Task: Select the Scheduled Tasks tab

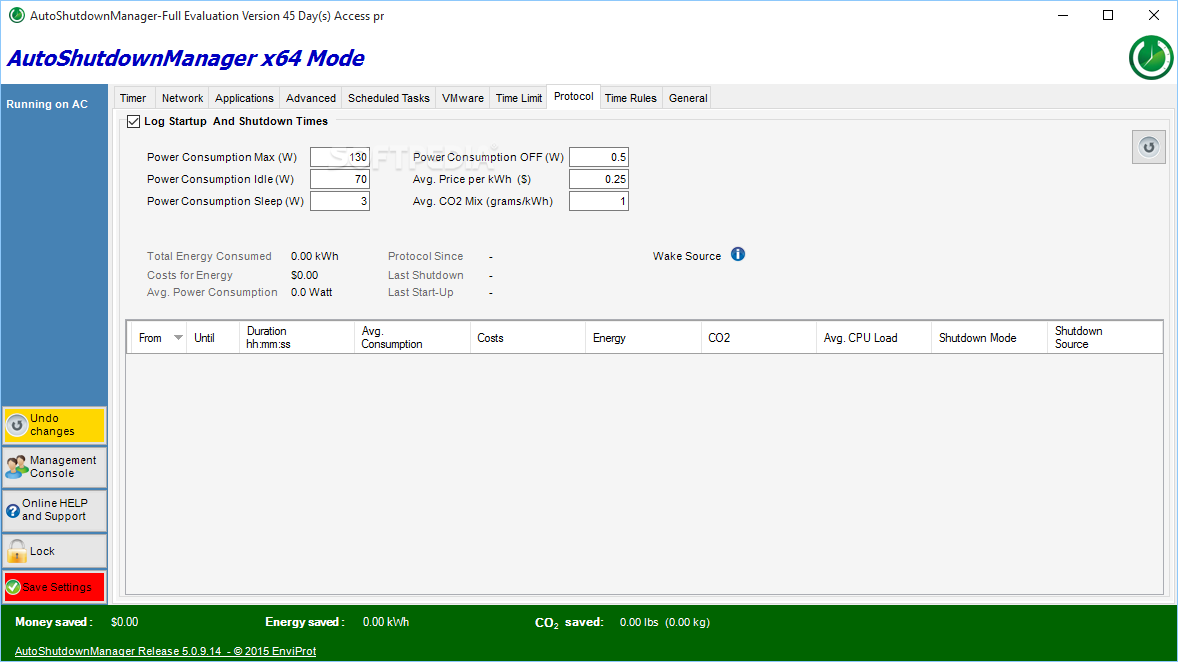Action: pyautogui.click(x=388, y=98)
